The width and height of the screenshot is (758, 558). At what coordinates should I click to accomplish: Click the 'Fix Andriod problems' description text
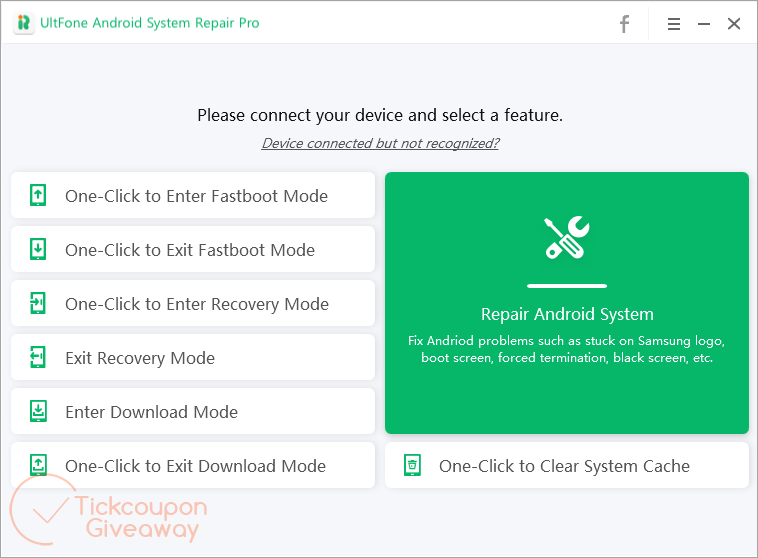567,349
